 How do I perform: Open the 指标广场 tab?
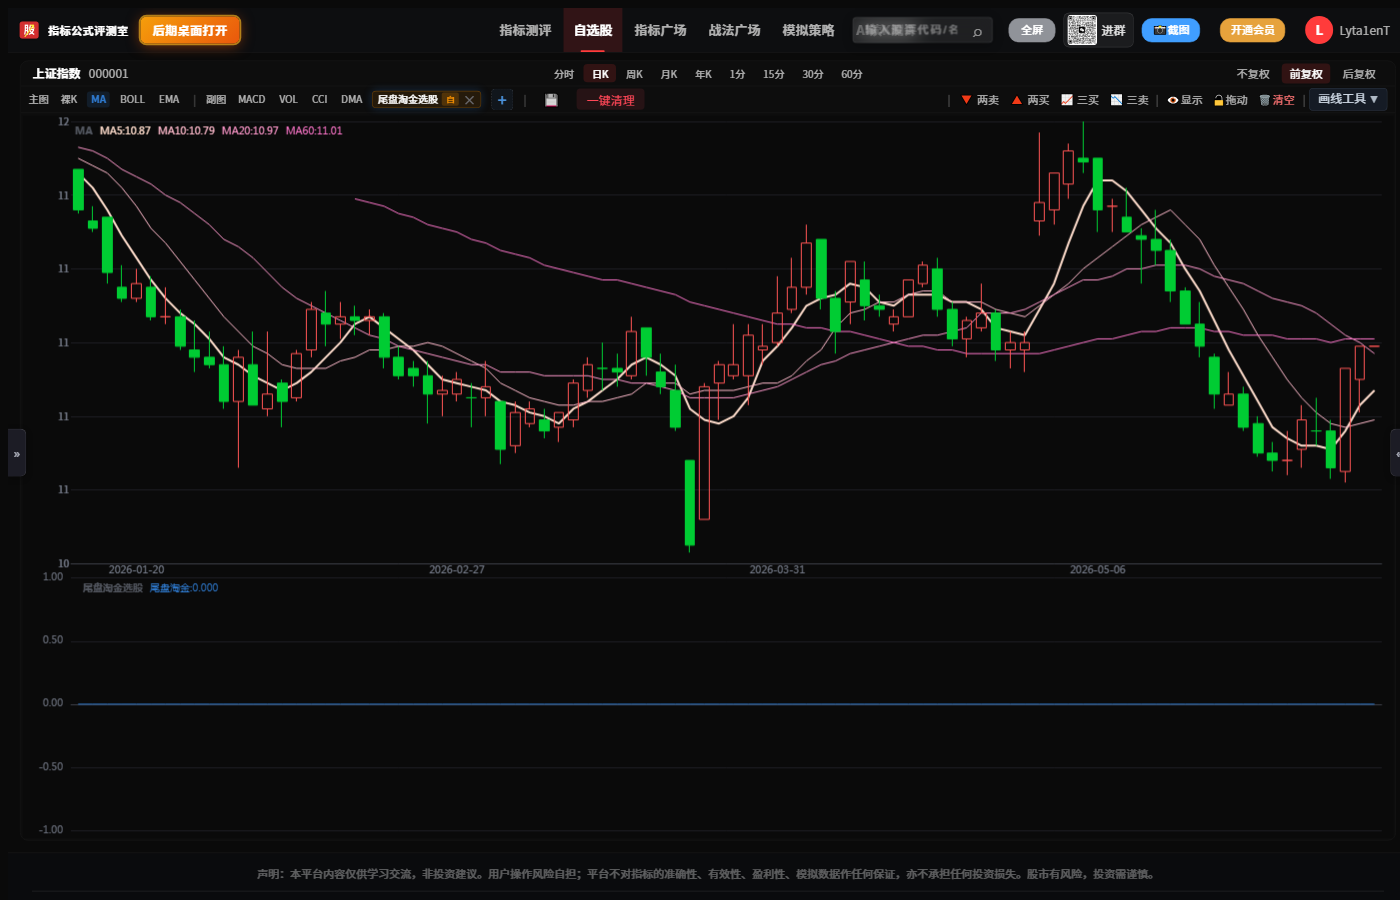(x=660, y=30)
